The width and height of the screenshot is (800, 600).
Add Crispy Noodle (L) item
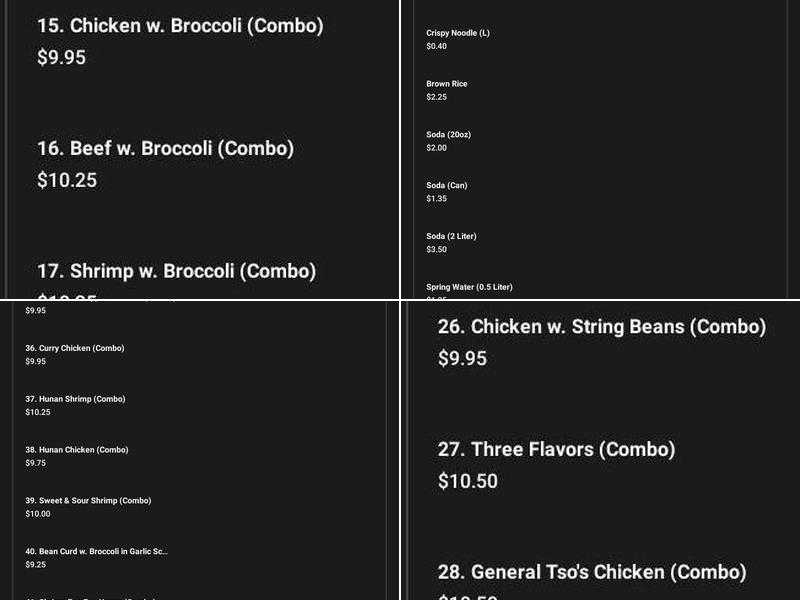457,33
